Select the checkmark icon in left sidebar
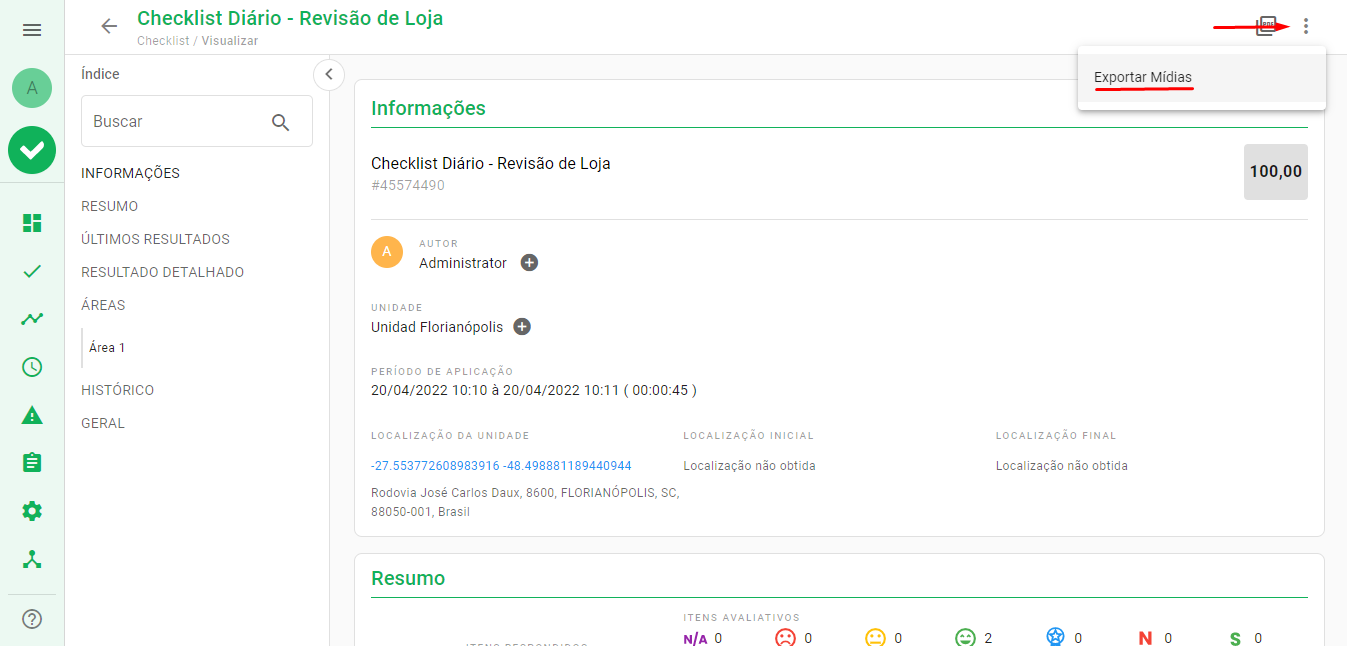Viewport: 1347px width, 646px height. click(x=31, y=270)
